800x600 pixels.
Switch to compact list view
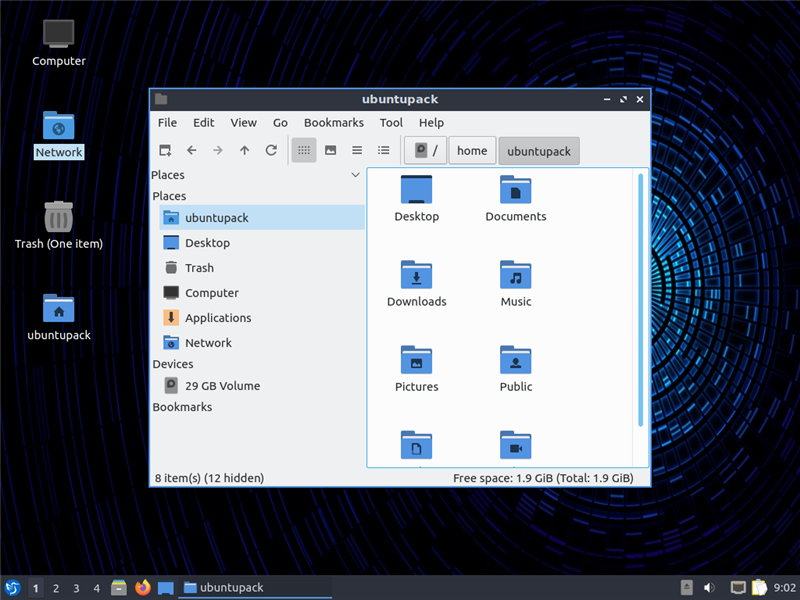pos(357,151)
